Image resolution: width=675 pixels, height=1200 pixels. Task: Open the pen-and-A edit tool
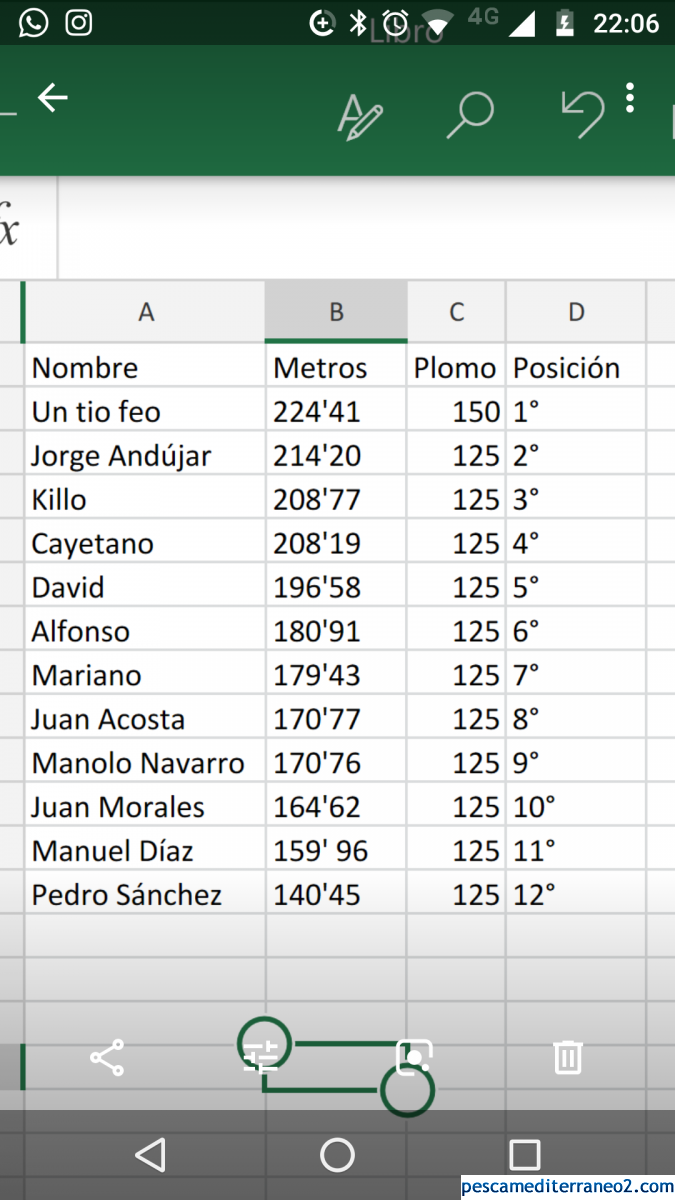click(360, 117)
